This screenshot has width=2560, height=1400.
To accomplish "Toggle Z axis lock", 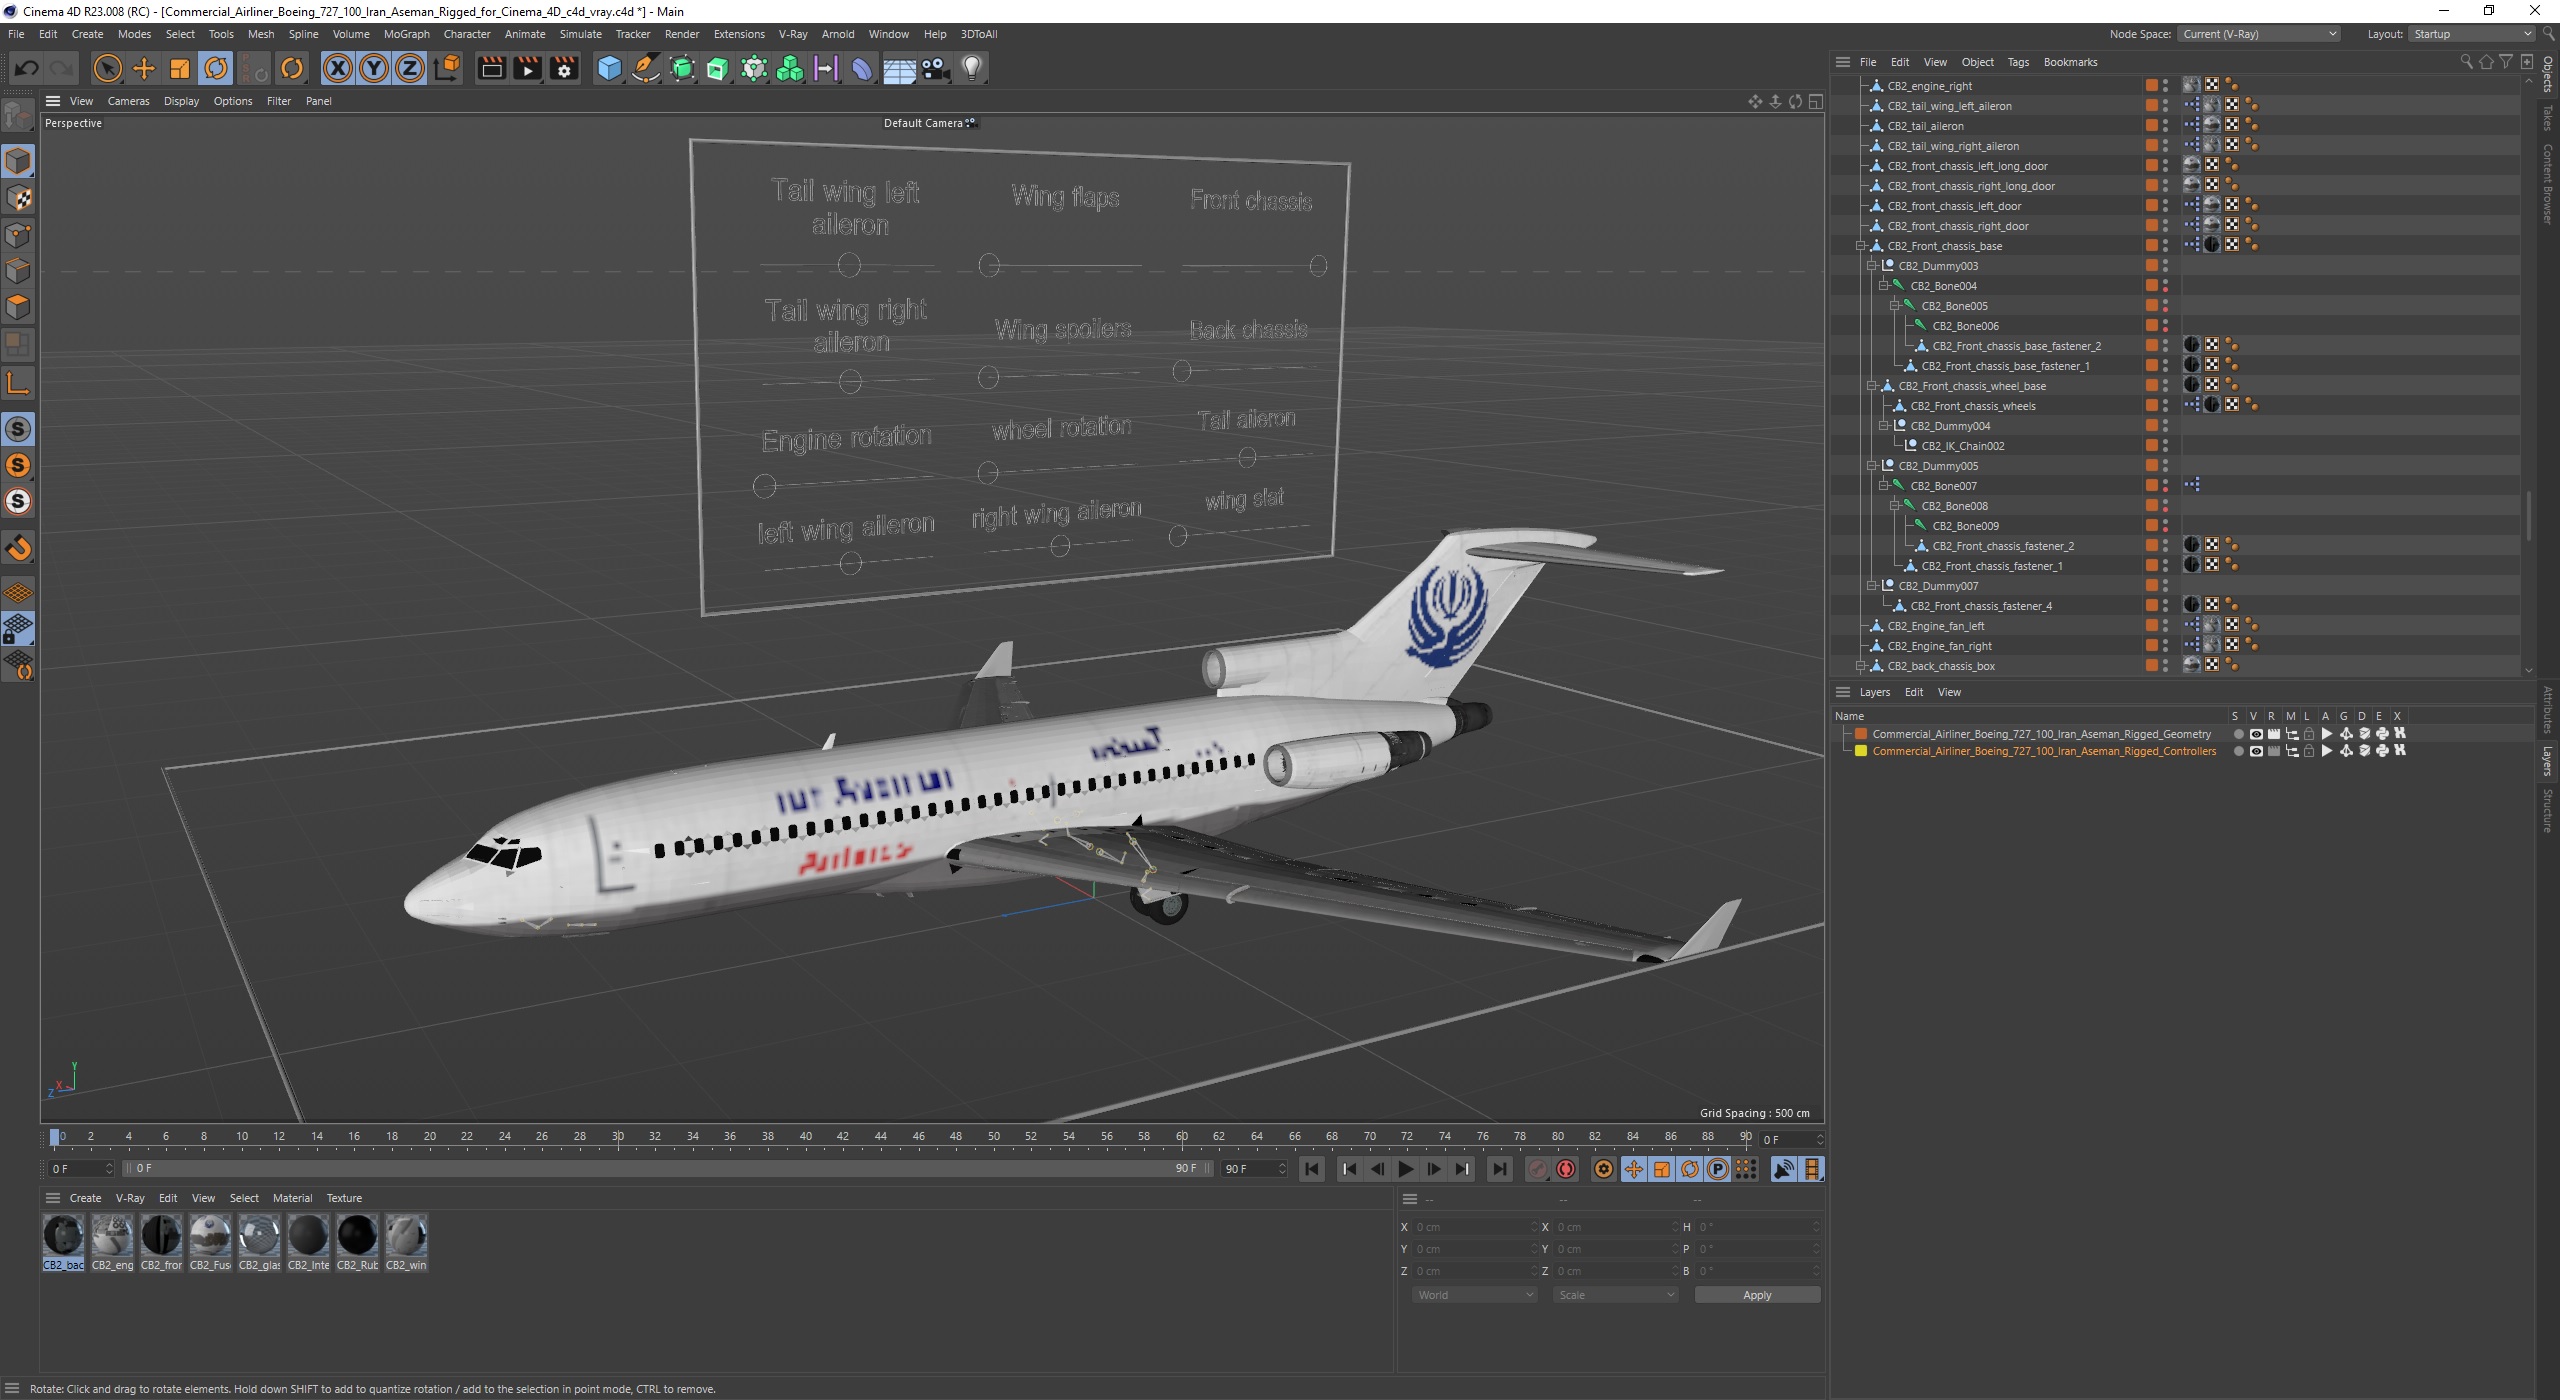I will pos(410,68).
